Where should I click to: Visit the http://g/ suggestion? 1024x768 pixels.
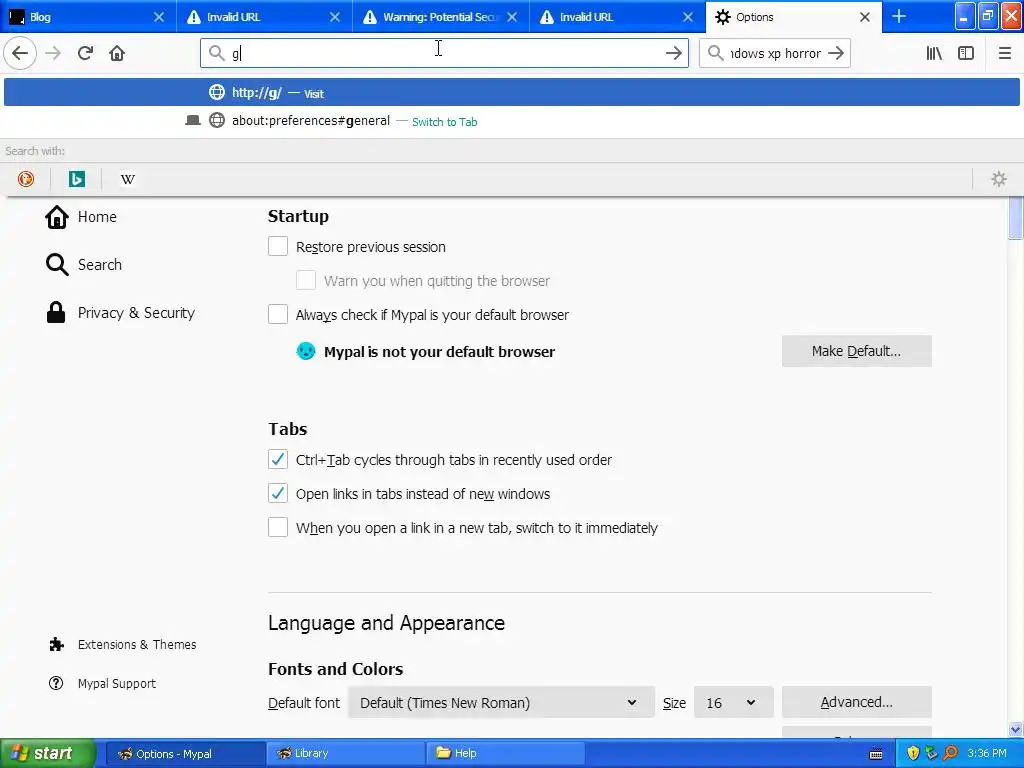pos(512,92)
